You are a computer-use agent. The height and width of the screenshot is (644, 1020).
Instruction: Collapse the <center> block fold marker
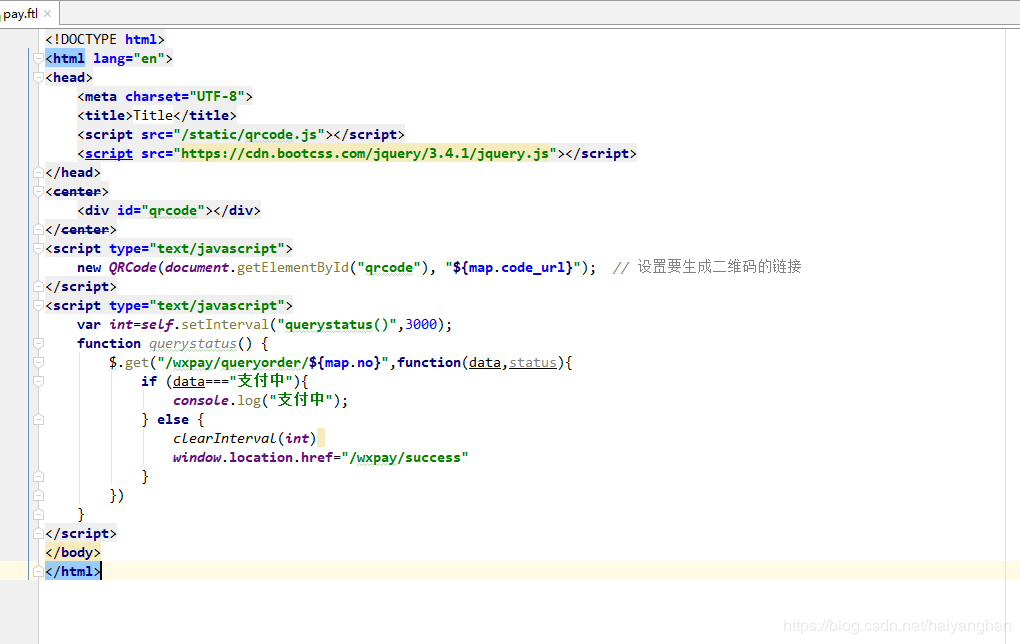pyautogui.click(x=38, y=191)
